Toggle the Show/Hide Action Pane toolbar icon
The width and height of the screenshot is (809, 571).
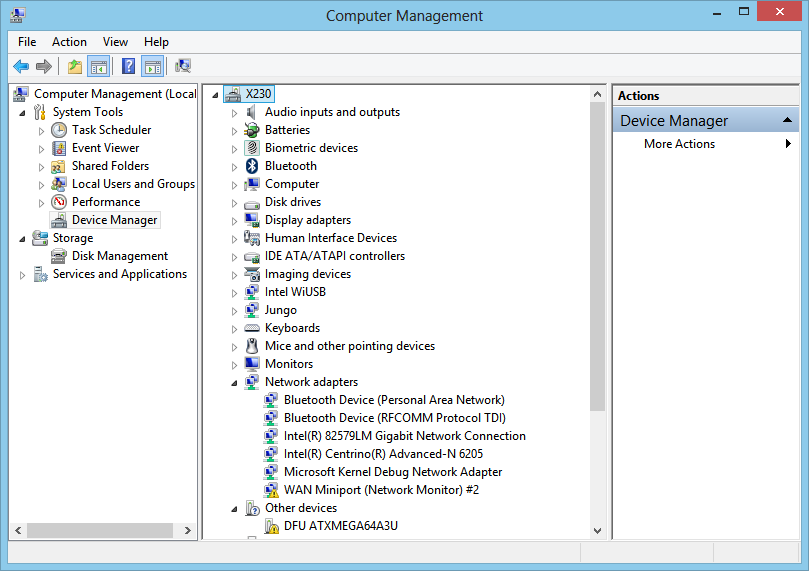point(153,66)
